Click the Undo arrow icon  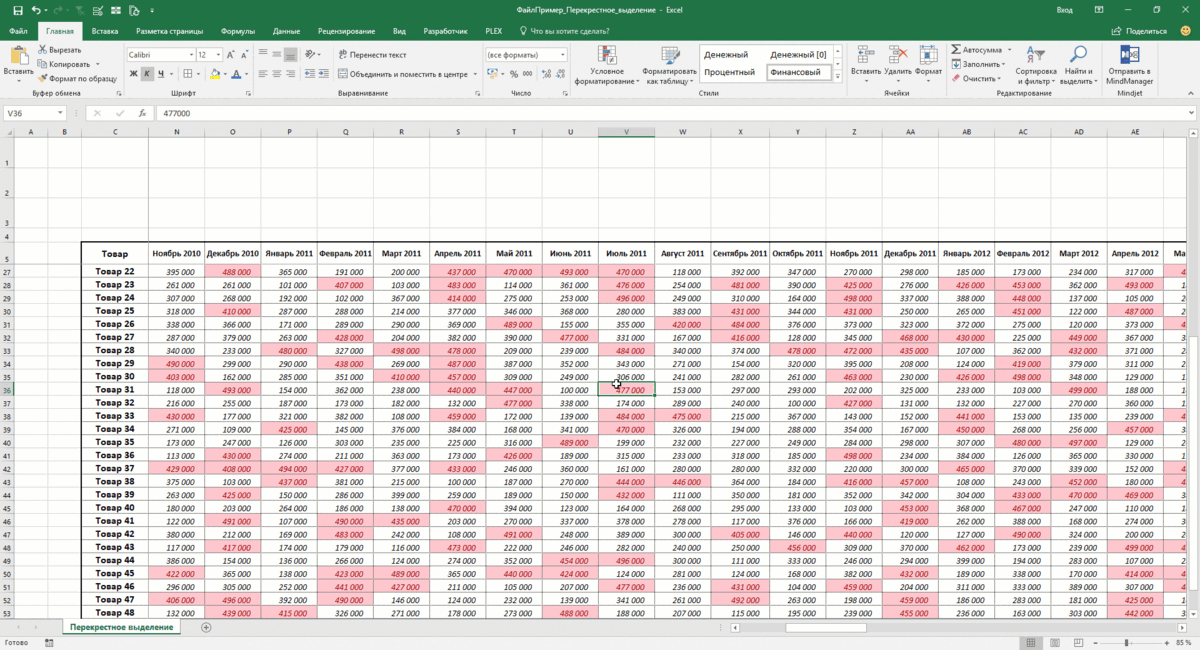[x=36, y=9]
